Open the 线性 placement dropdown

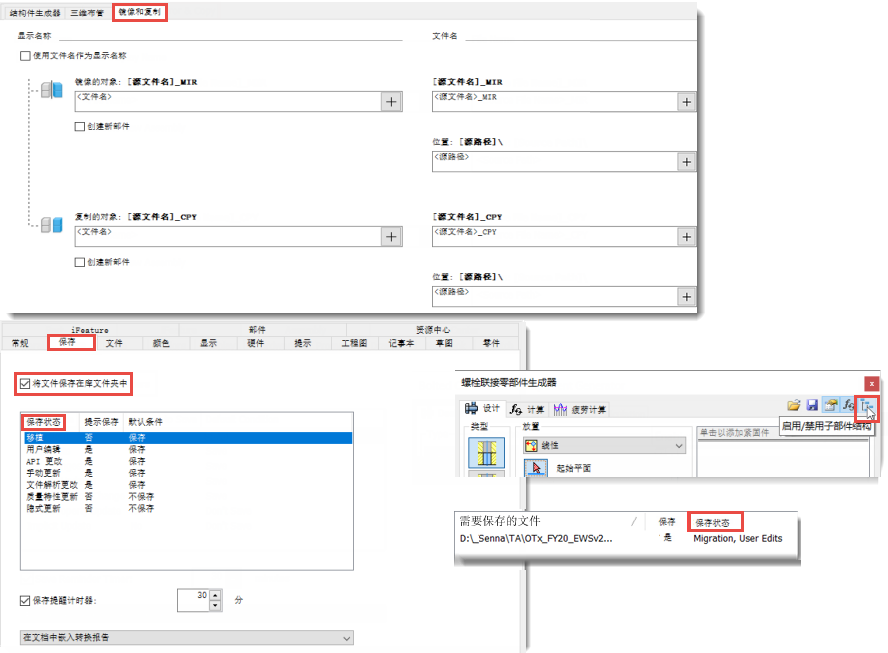click(x=604, y=446)
